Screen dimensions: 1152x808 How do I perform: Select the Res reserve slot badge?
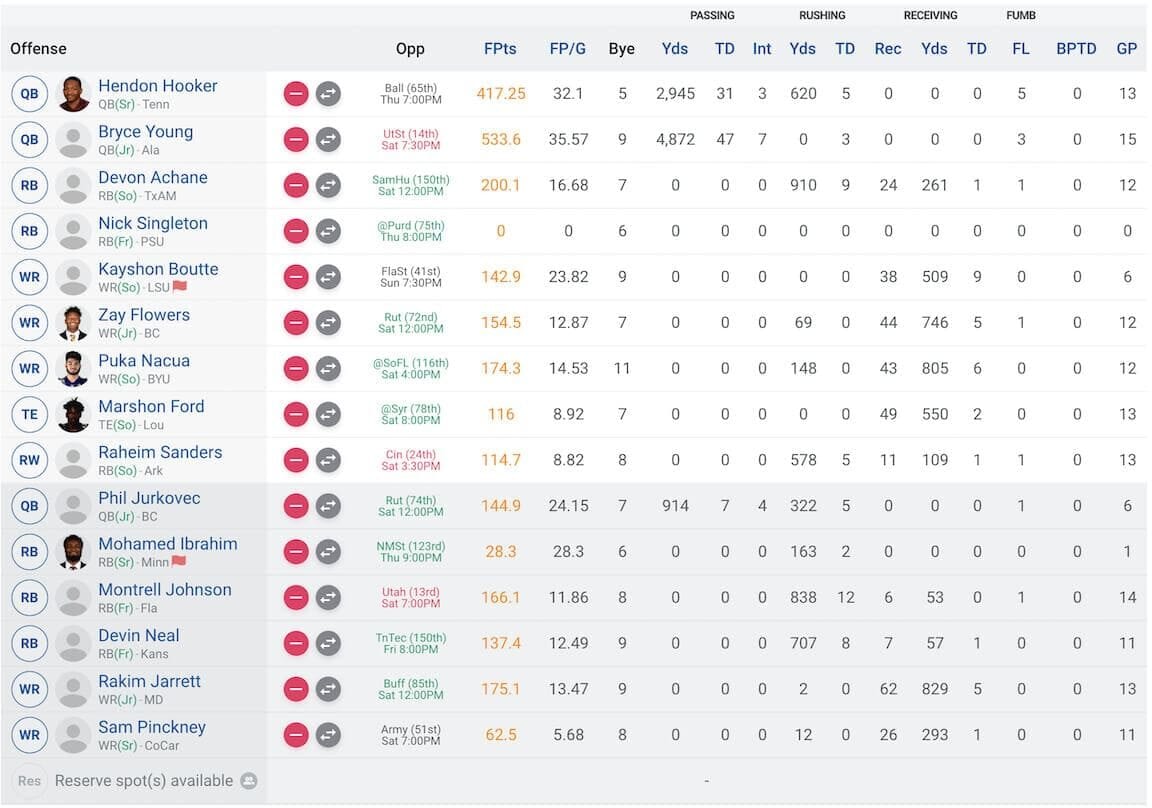pos(29,781)
